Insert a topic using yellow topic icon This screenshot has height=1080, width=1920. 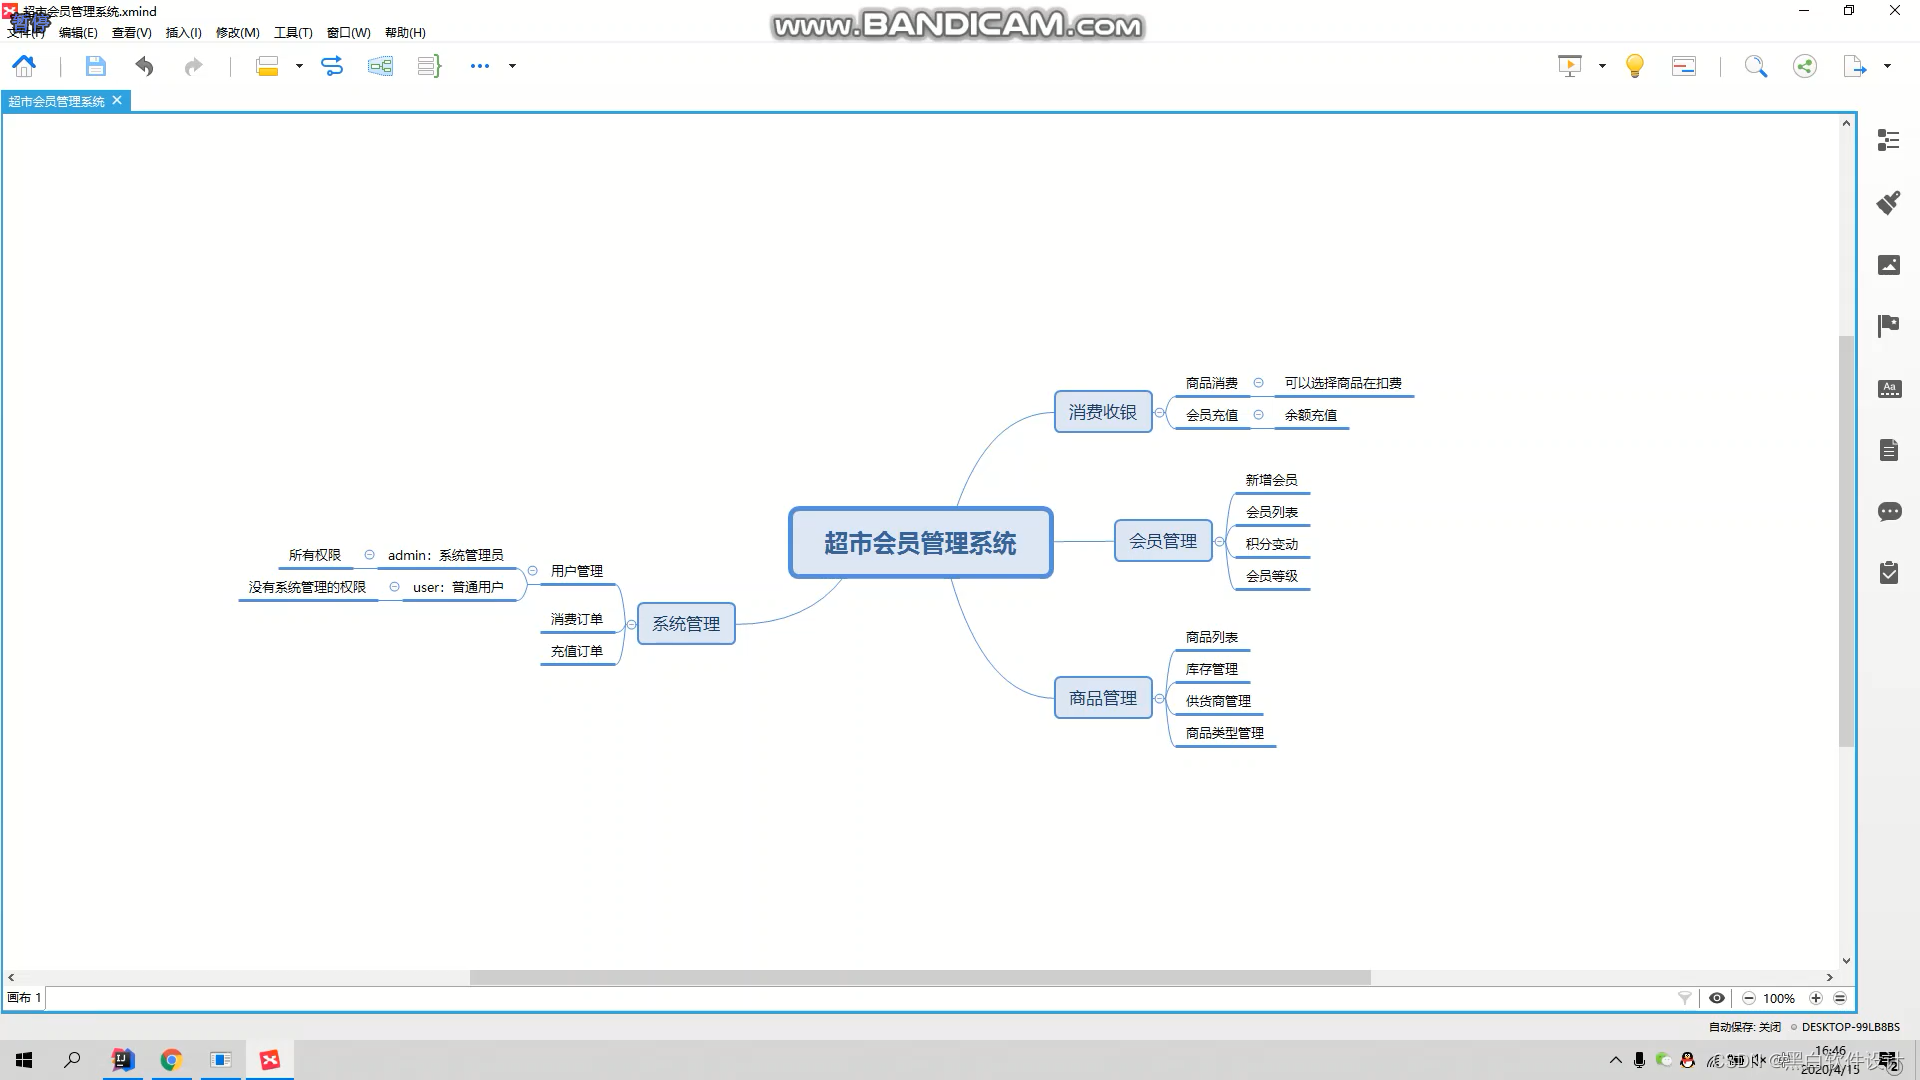267,66
